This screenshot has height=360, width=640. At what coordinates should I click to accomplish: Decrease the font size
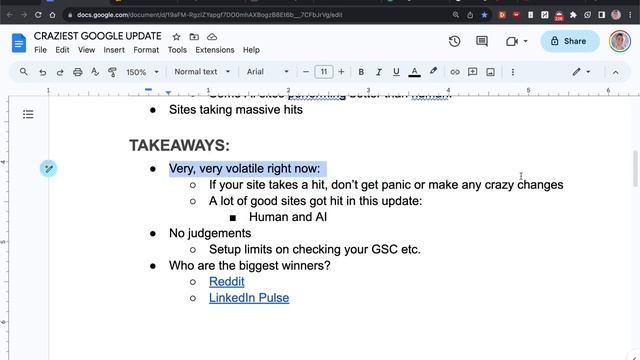306,72
